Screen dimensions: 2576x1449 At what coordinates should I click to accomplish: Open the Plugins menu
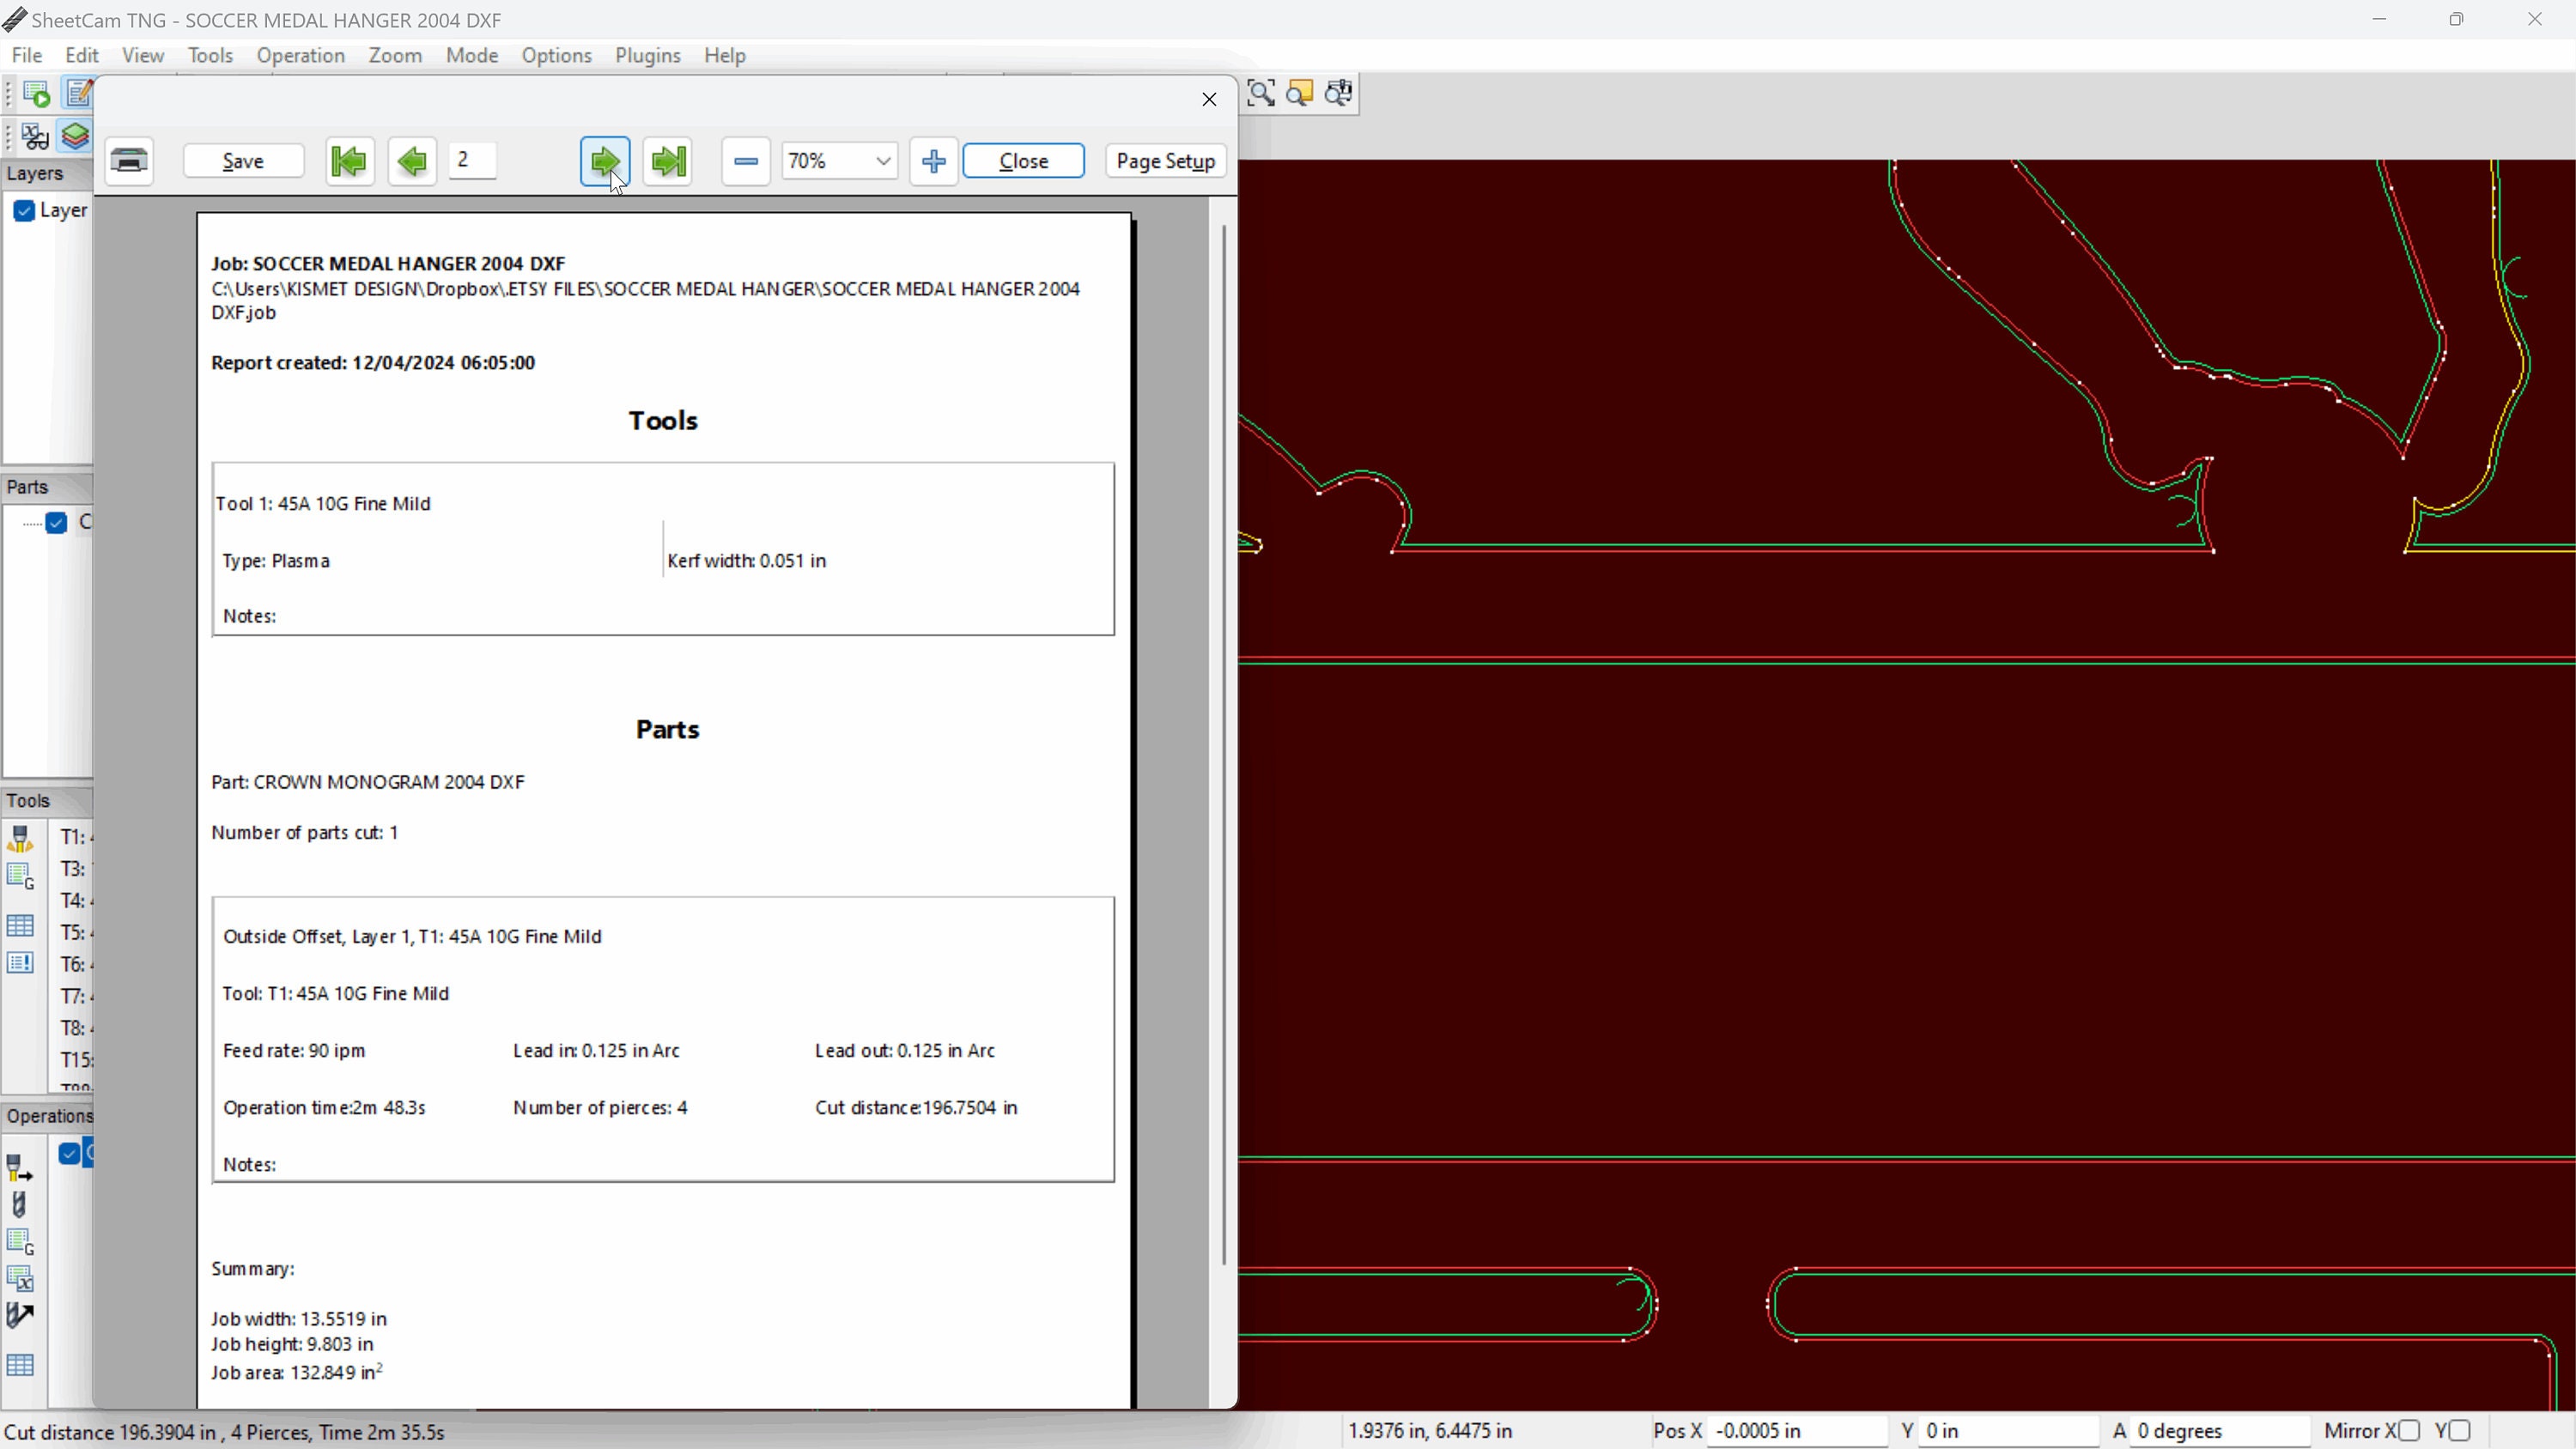pos(647,56)
